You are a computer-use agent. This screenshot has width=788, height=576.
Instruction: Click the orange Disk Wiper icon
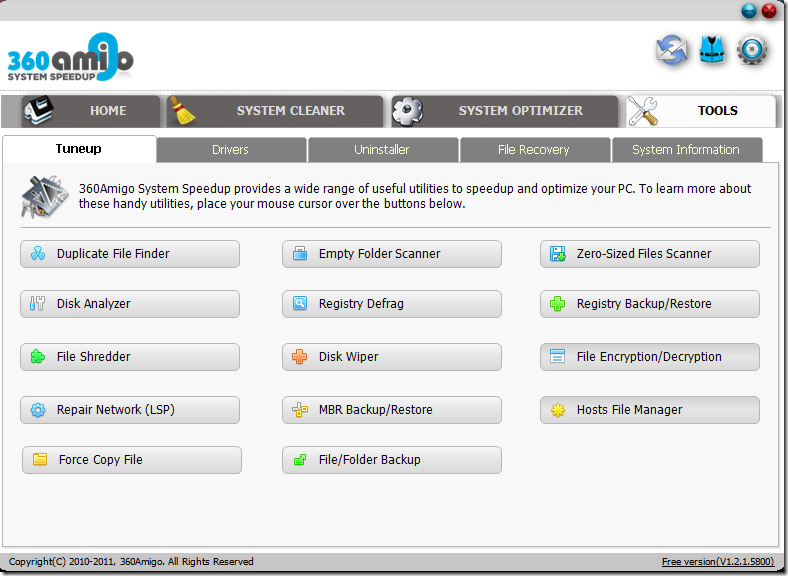pos(300,356)
